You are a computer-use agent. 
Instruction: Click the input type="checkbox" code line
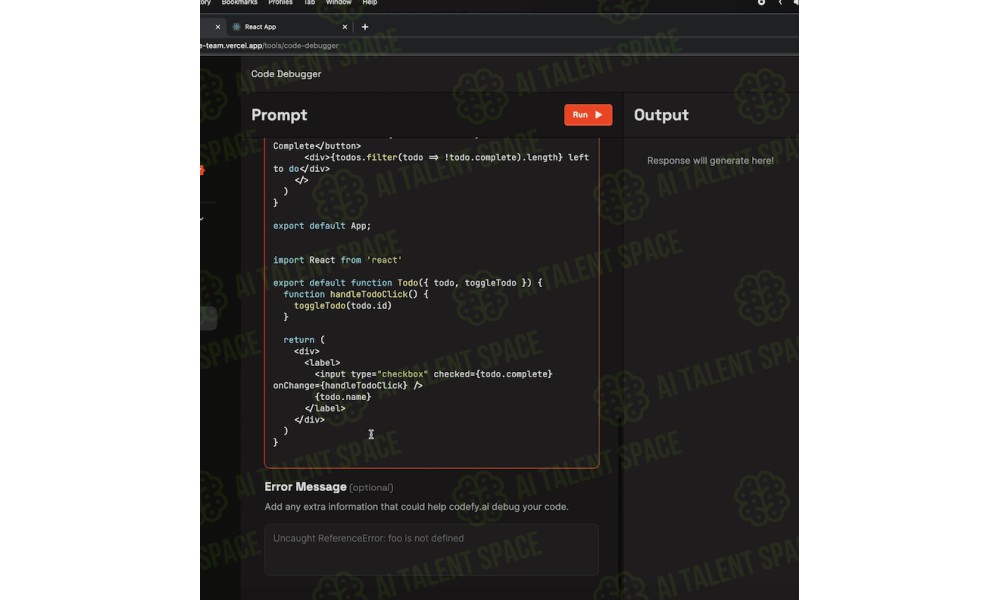point(434,374)
